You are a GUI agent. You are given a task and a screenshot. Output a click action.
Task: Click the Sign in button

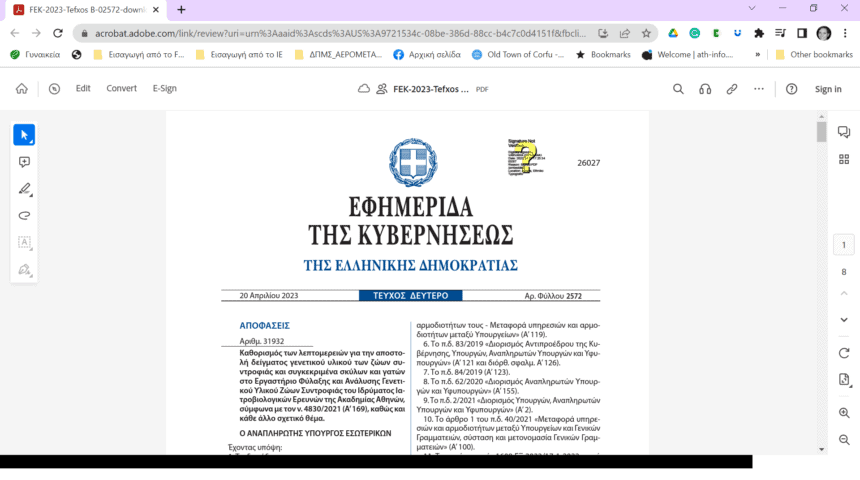pos(828,89)
